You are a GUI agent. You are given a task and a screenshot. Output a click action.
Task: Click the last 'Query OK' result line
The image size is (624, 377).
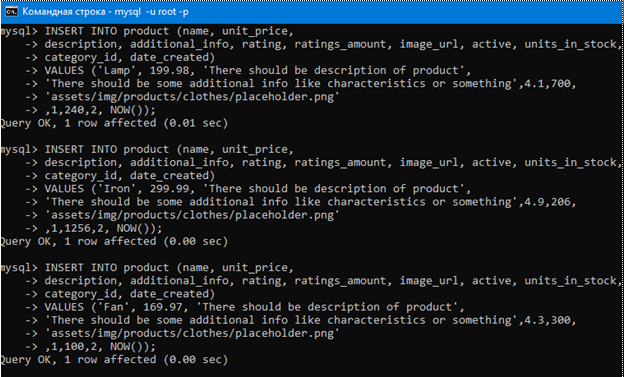(114, 359)
